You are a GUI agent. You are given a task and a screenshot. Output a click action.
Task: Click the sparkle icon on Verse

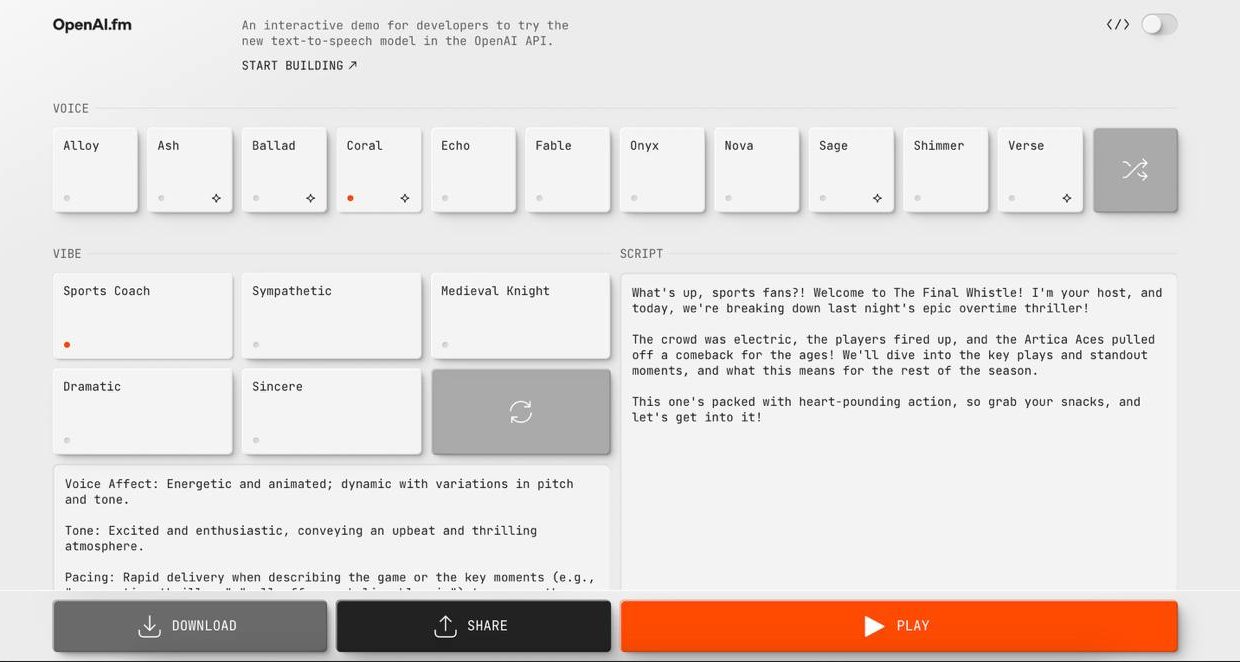(1066, 198)
